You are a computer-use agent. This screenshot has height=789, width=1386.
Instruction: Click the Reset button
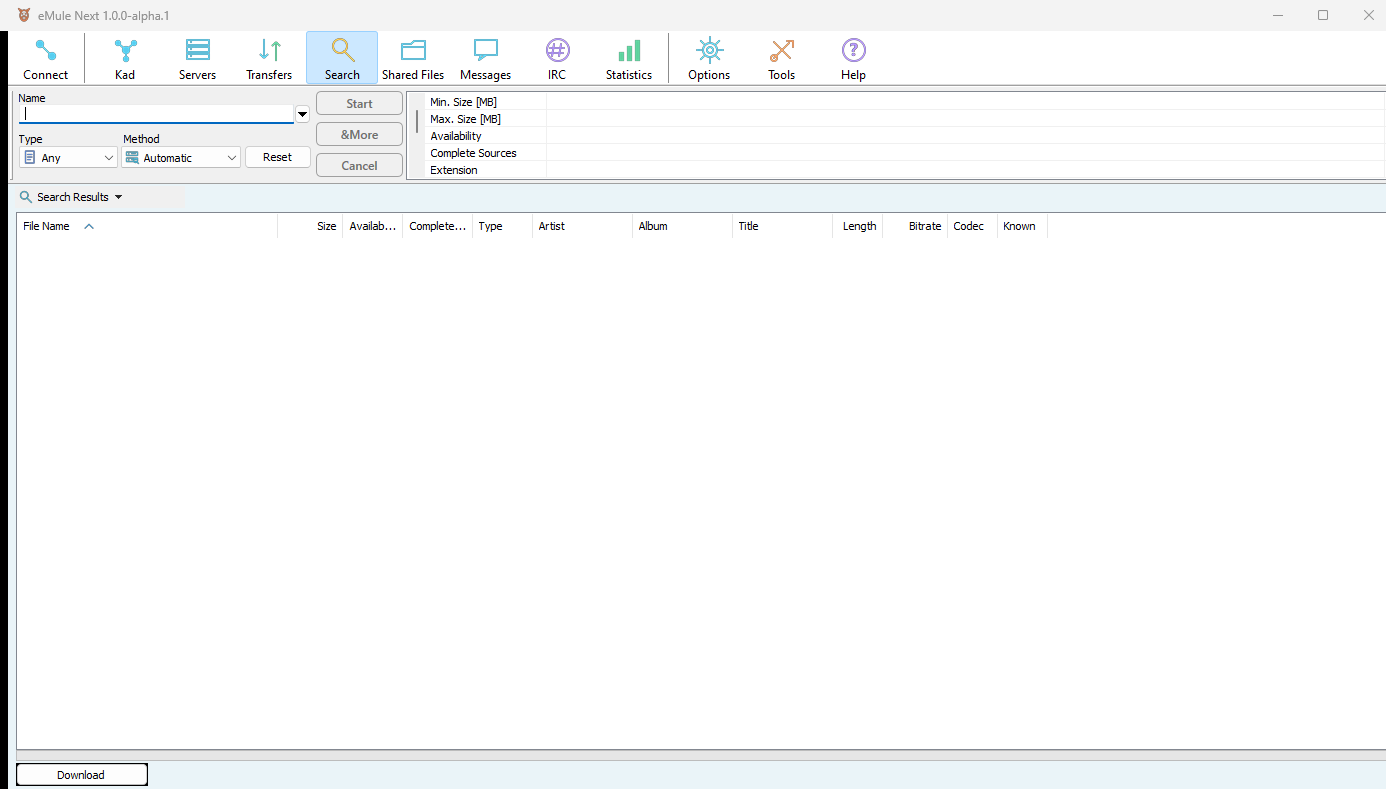278,157
